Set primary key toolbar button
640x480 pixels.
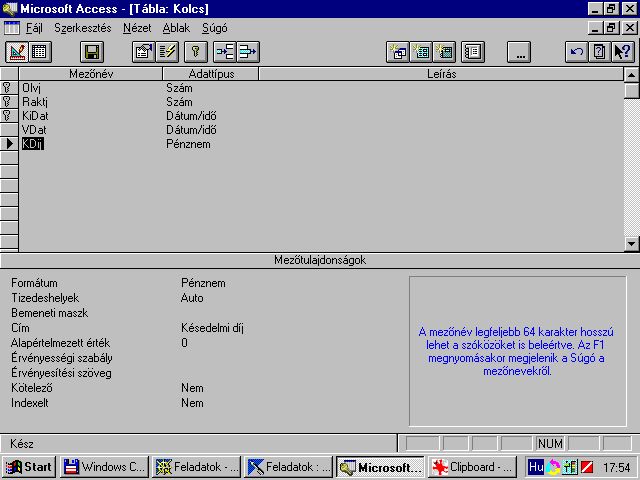[196, 52]
